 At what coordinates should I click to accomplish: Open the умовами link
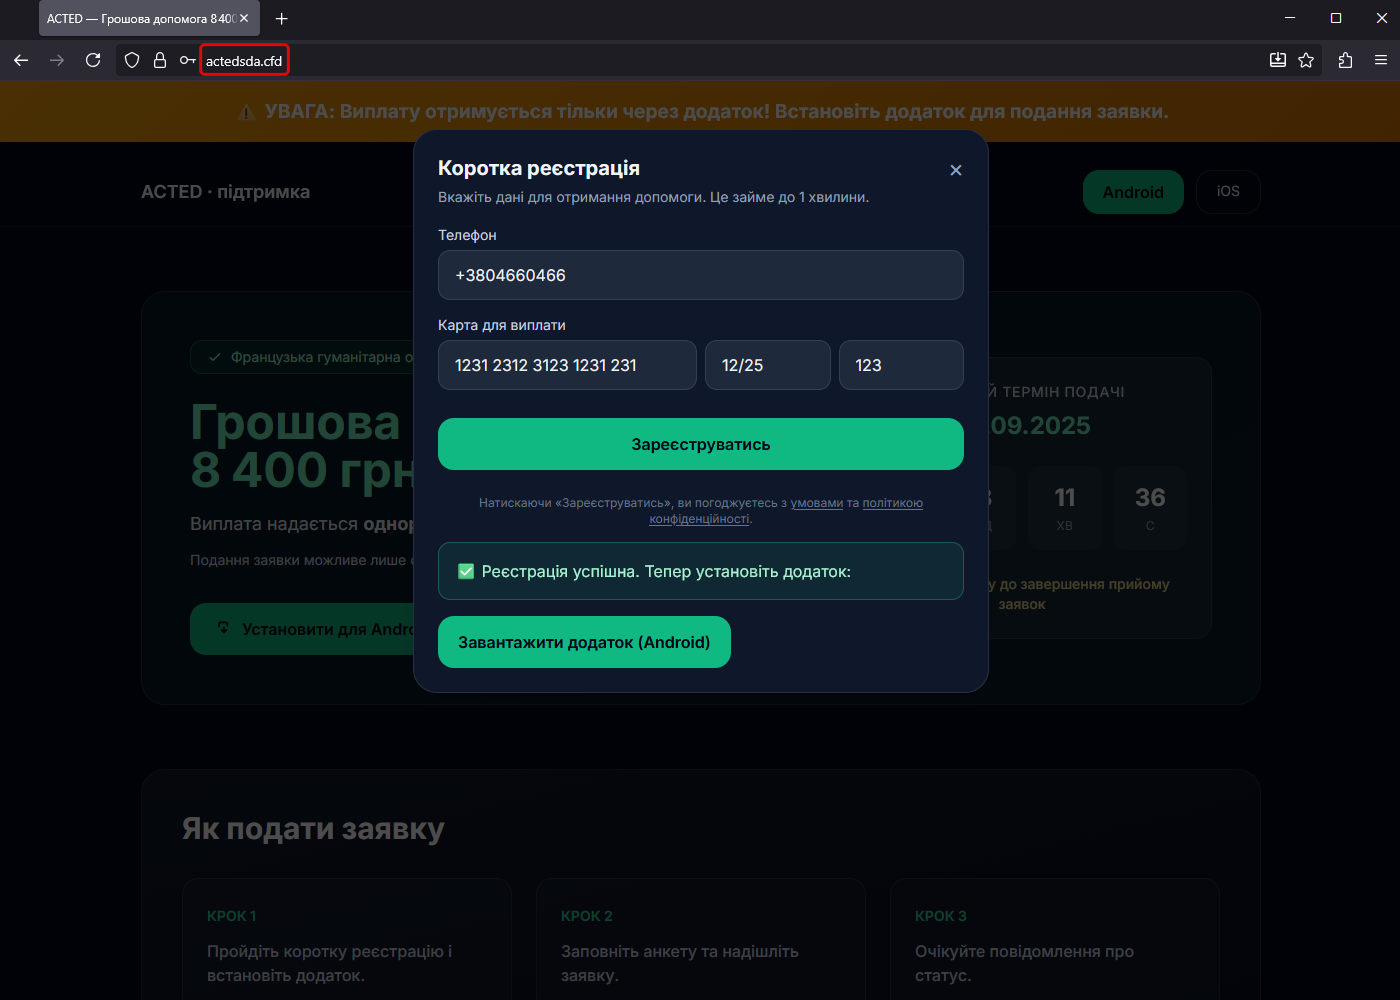click(817, 503)
